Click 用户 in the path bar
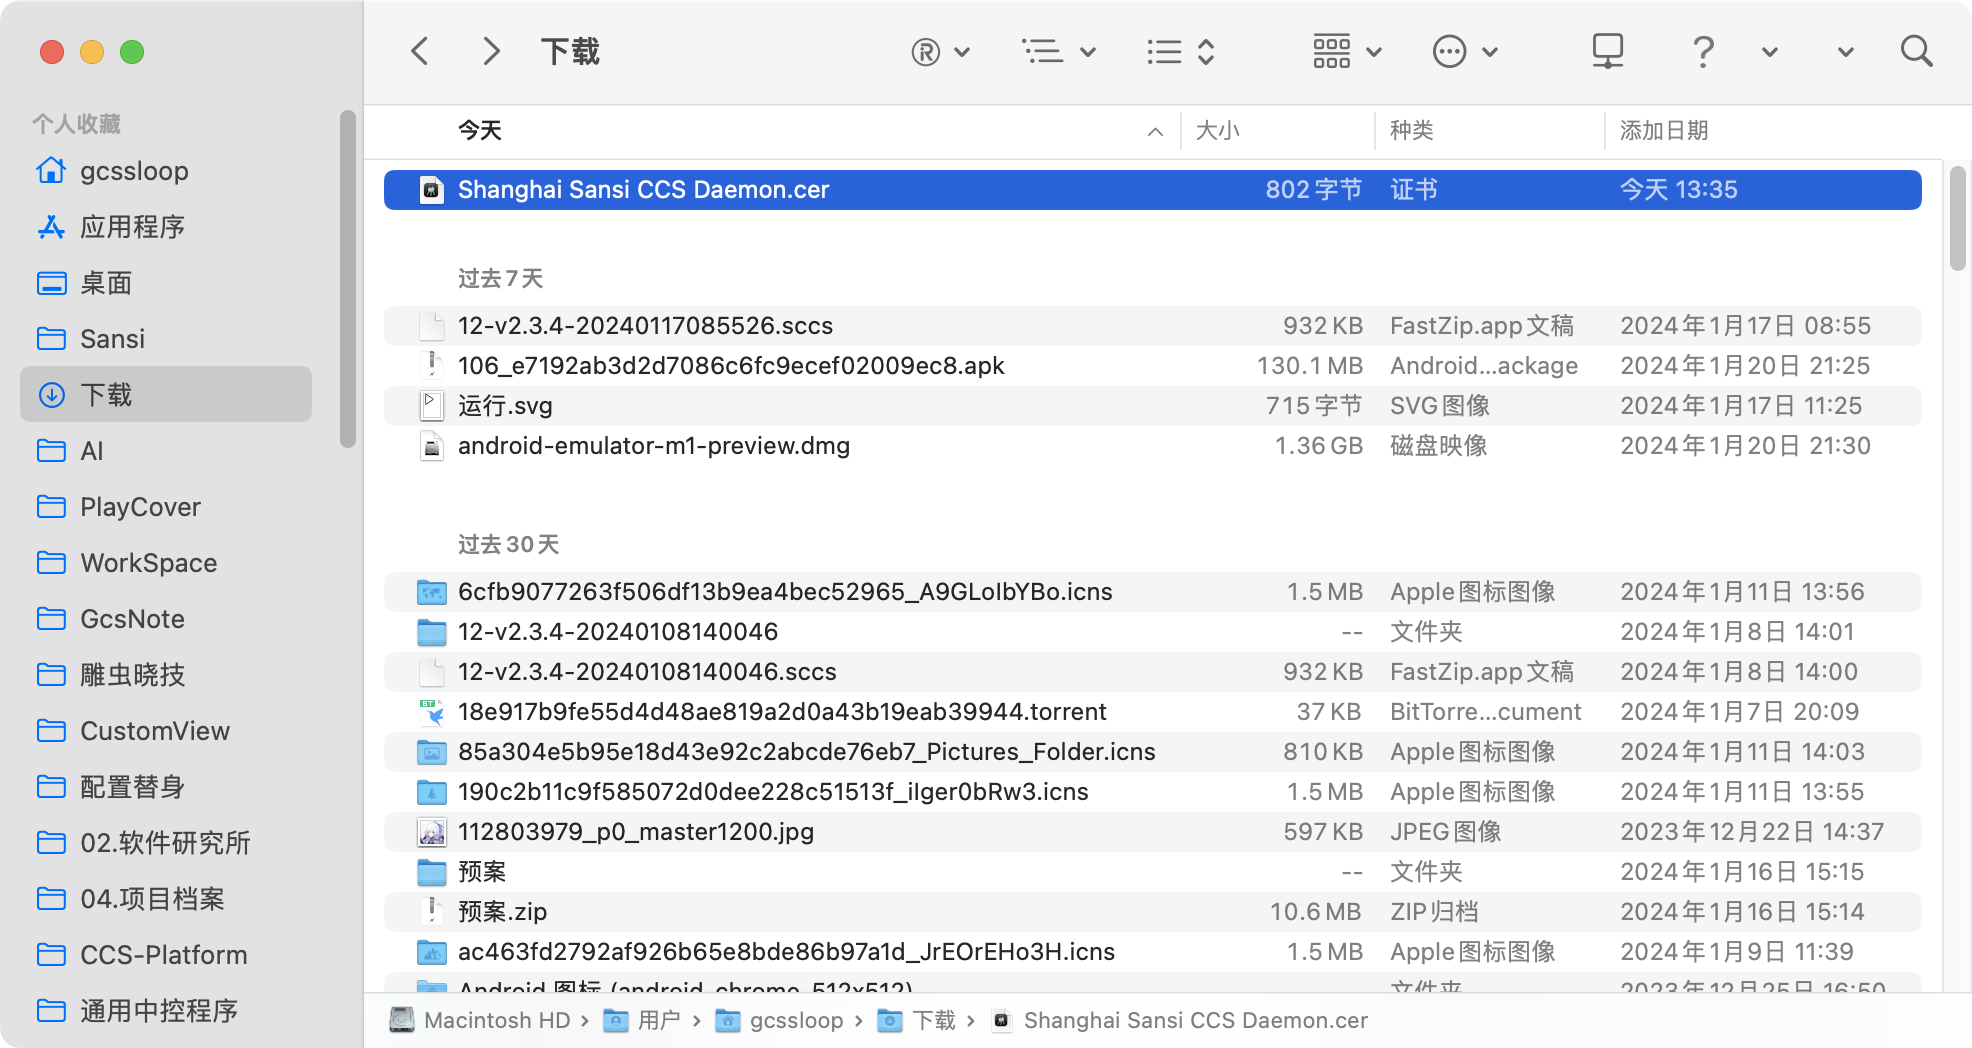1972x1048 pixels. [642, 1021]
